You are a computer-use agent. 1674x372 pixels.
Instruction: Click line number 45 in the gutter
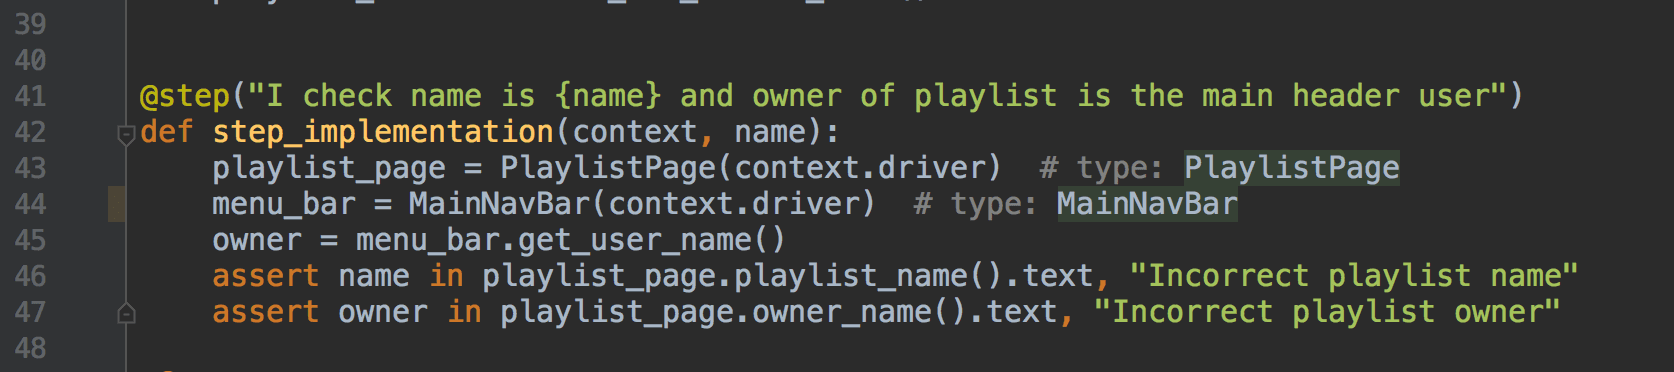point(30,240)
